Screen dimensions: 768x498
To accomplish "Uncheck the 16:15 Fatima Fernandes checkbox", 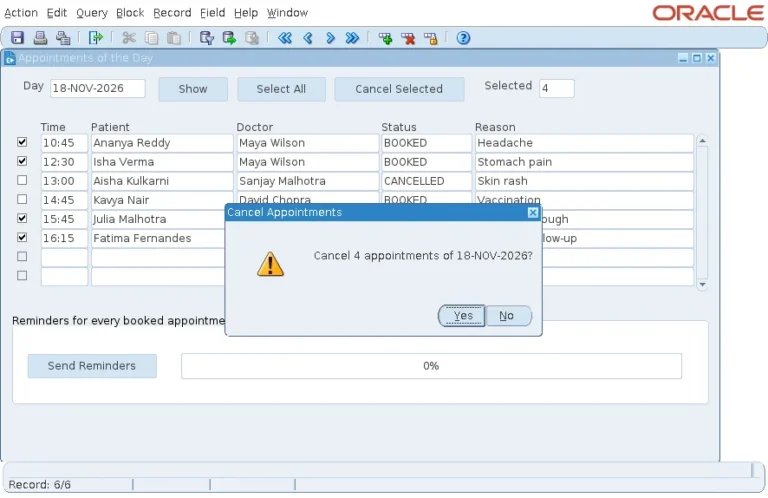I will coord(22,237).
